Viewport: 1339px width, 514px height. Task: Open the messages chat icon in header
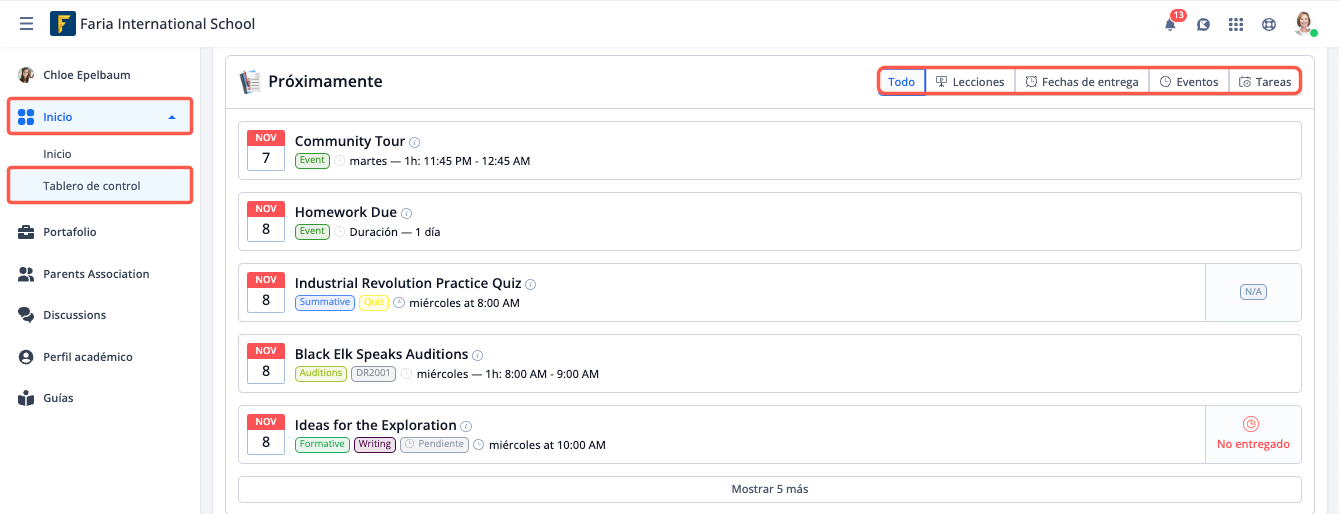[x=1203, y=25]
